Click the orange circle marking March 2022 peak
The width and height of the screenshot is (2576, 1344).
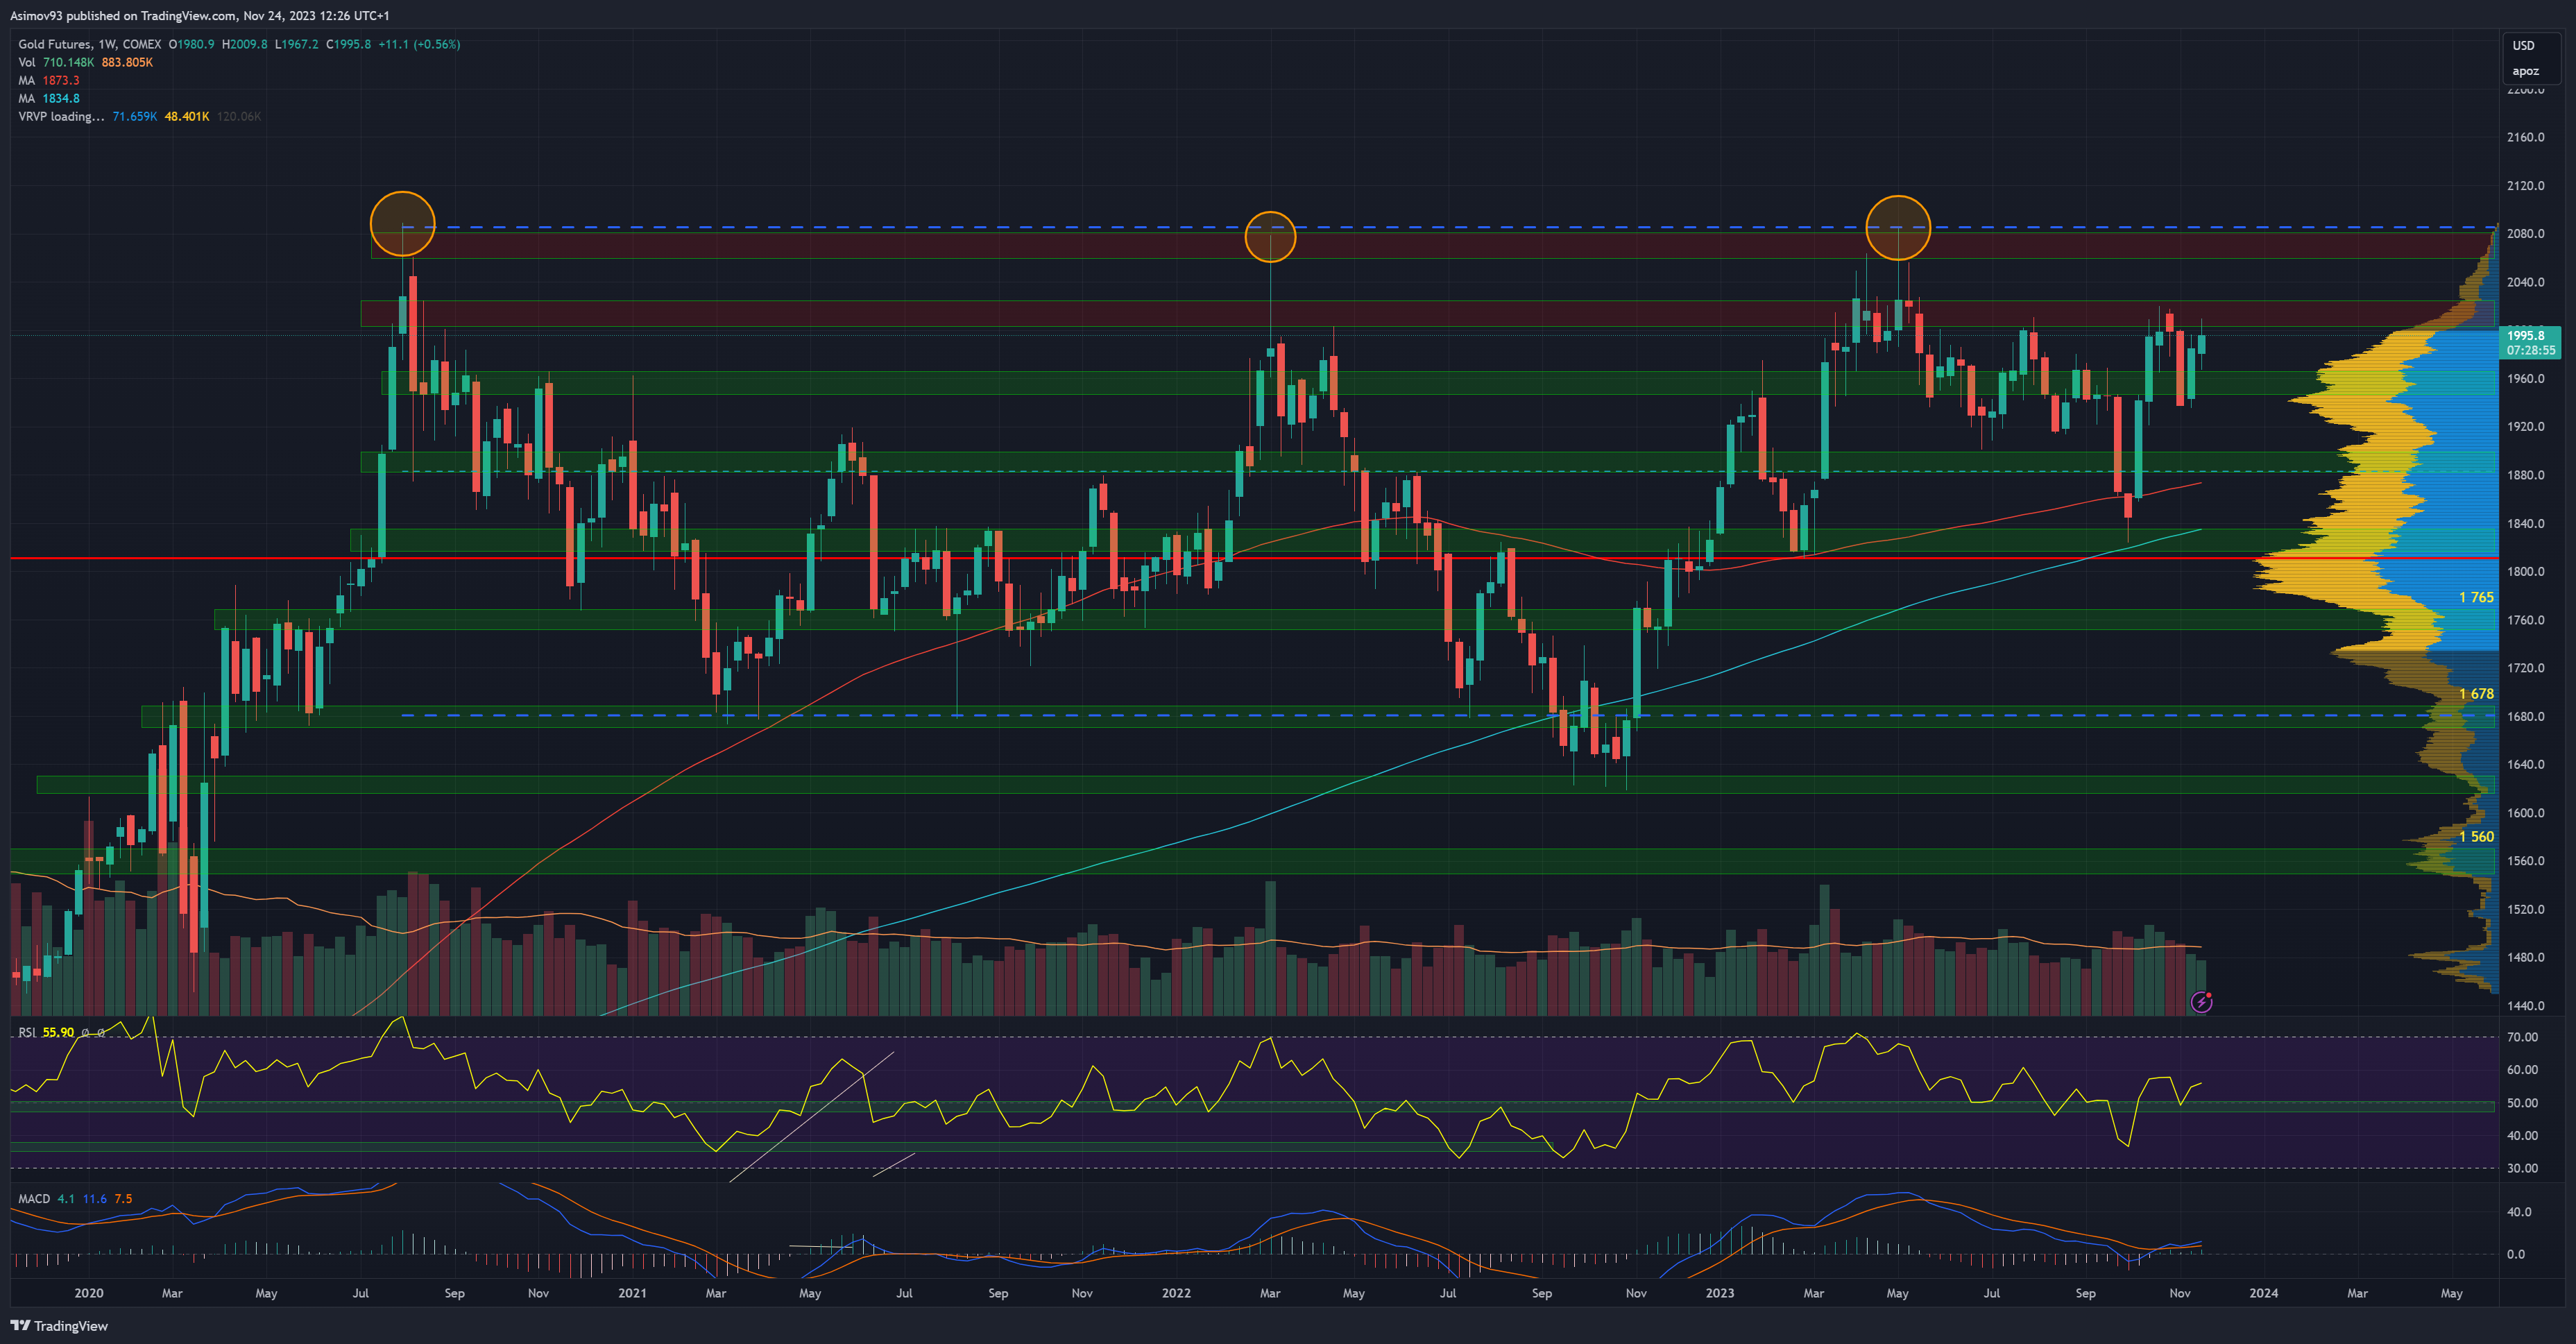click(1270, 237)
